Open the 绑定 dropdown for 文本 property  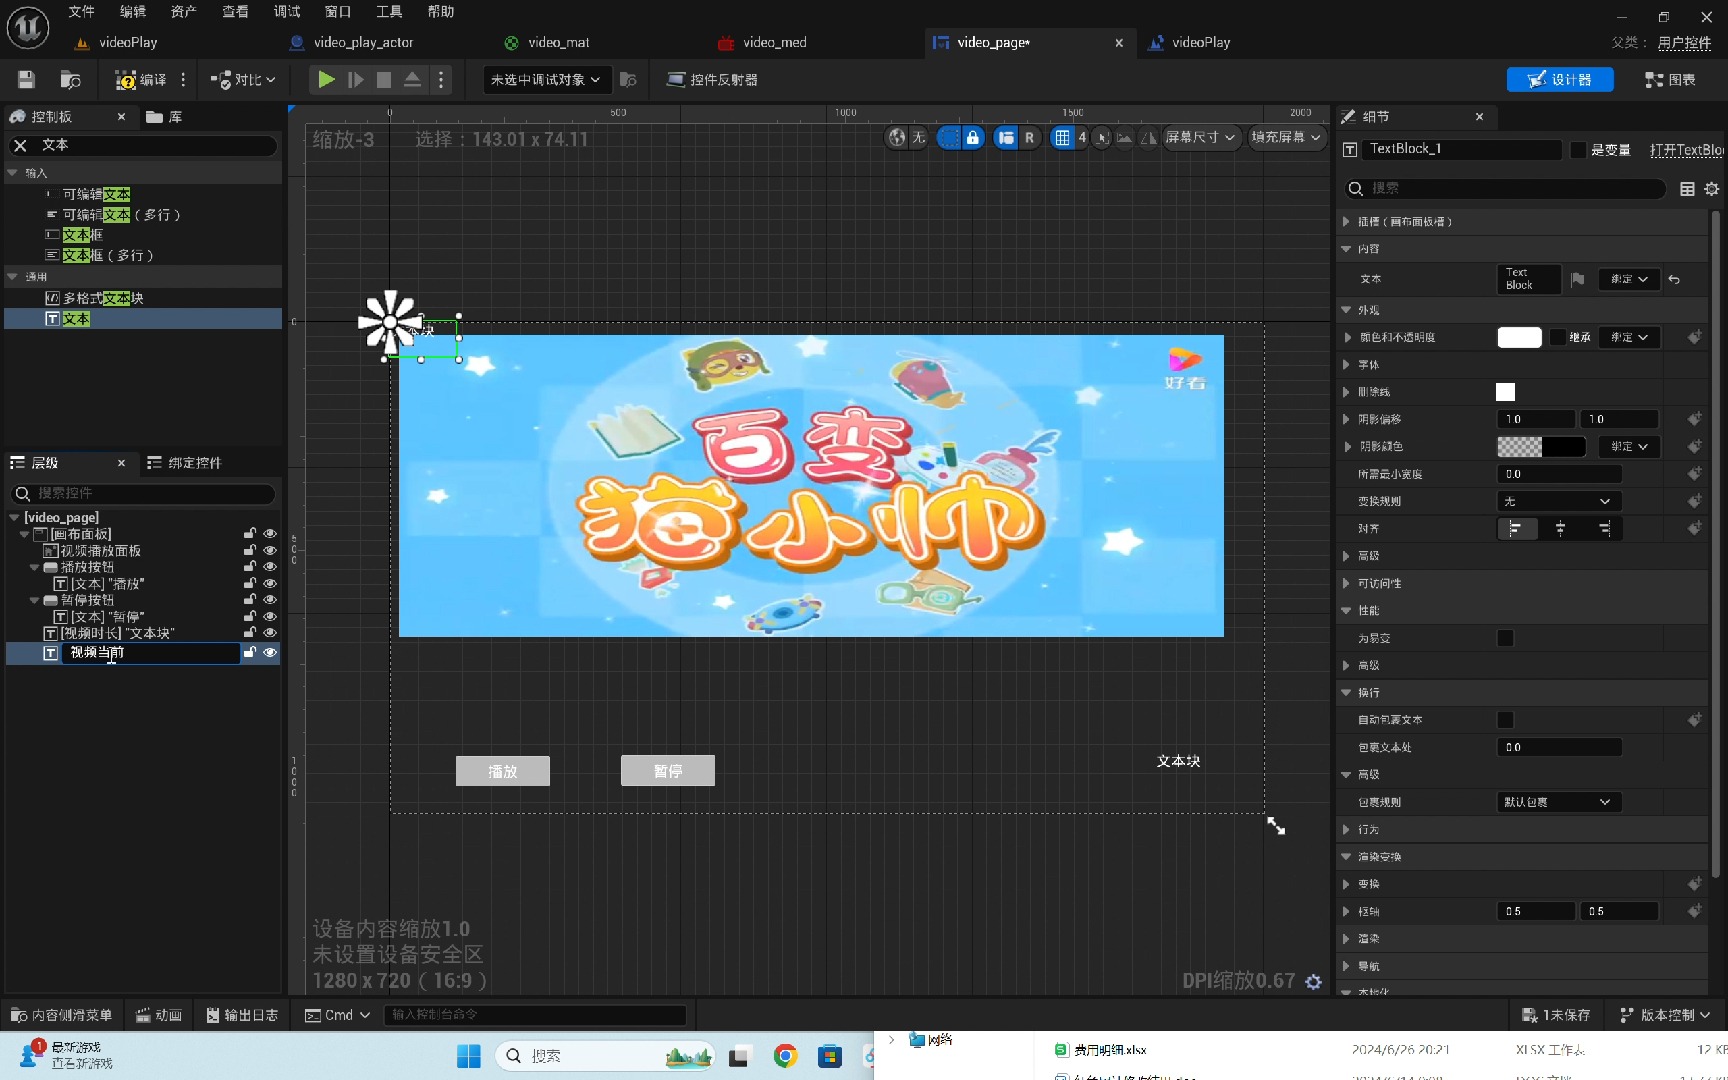coord(1629,280)
